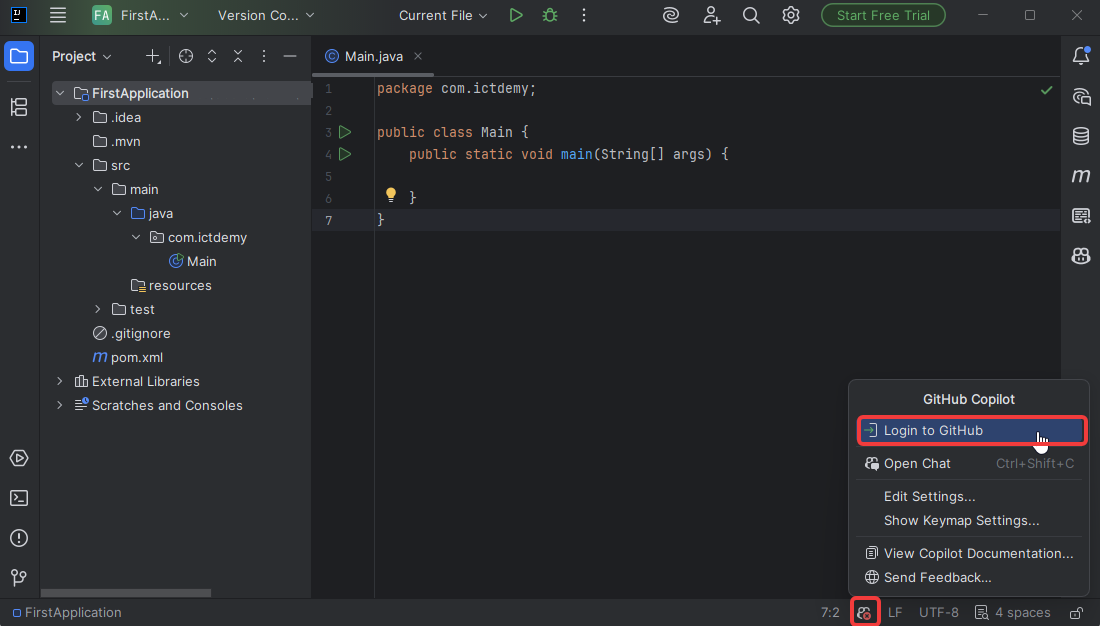Open Project panel options ellipsis
Viewport: 1100px width, 626px height.
(264, 56)
